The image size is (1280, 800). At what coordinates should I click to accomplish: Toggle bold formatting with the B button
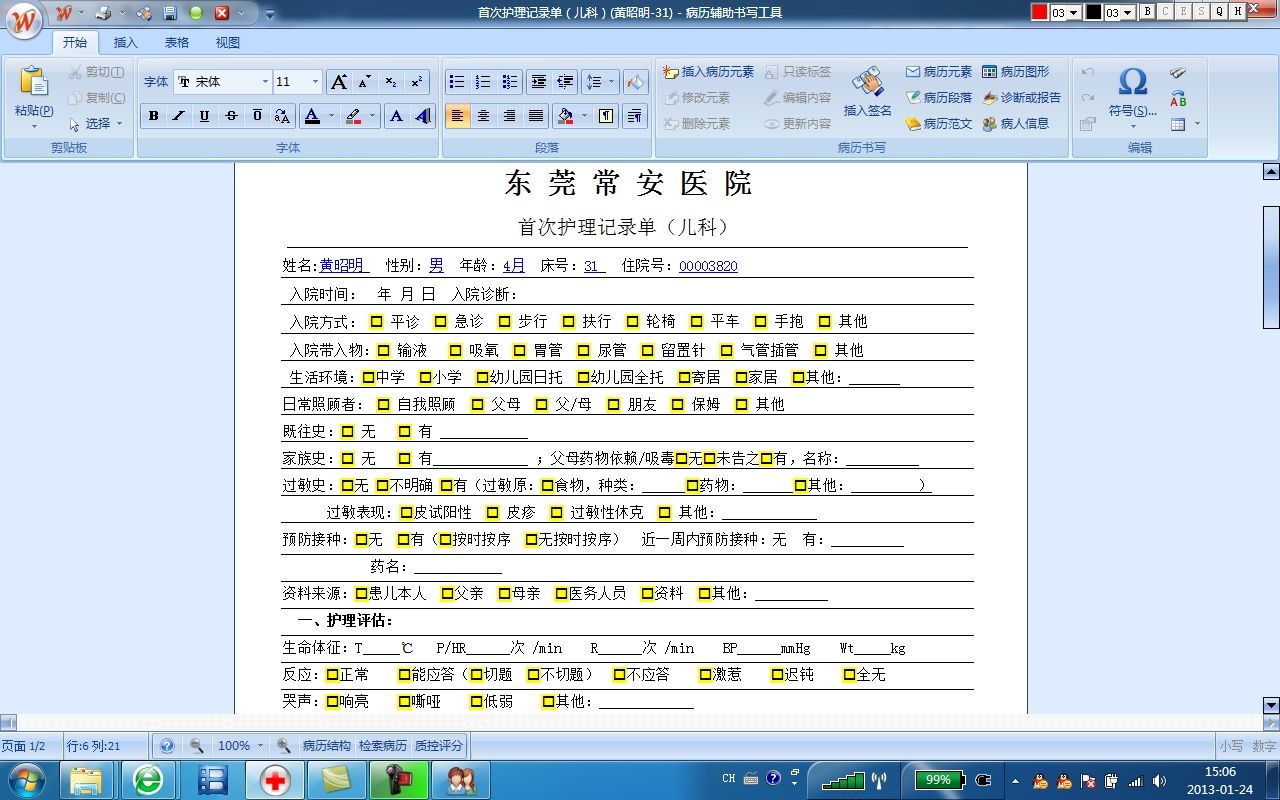pyautogui.click(x=153, y=116)
